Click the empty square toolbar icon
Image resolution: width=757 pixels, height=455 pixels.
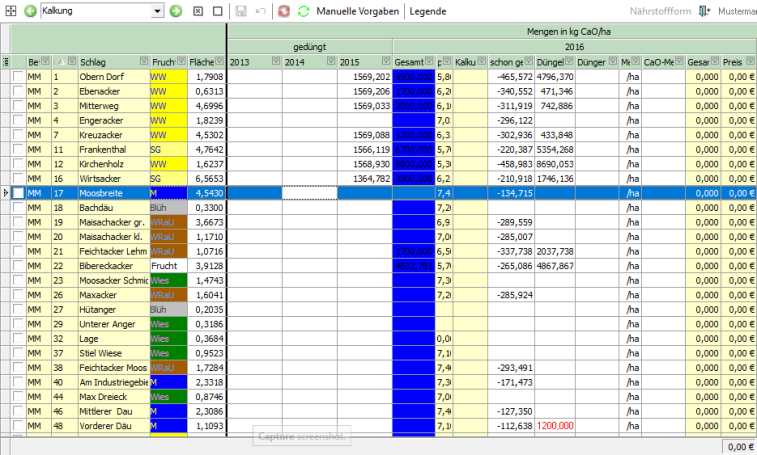[x=218, y=11]
